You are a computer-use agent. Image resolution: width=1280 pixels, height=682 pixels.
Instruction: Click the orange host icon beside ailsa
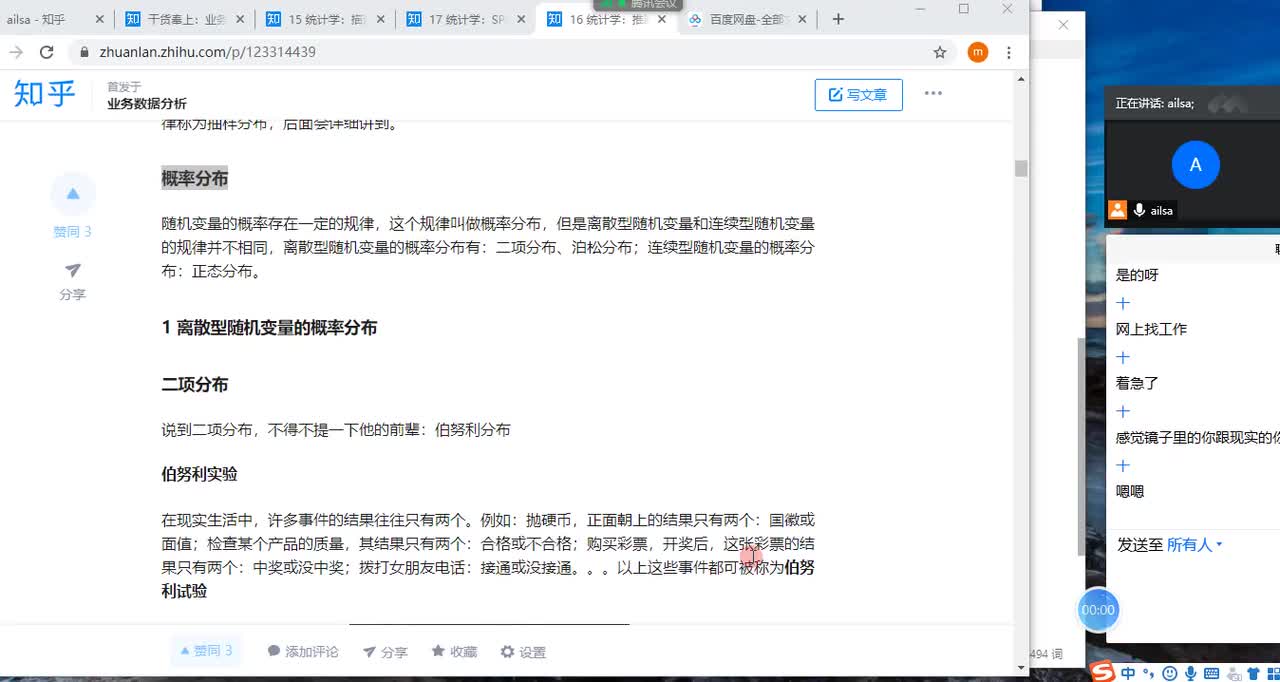[1118, 210]
